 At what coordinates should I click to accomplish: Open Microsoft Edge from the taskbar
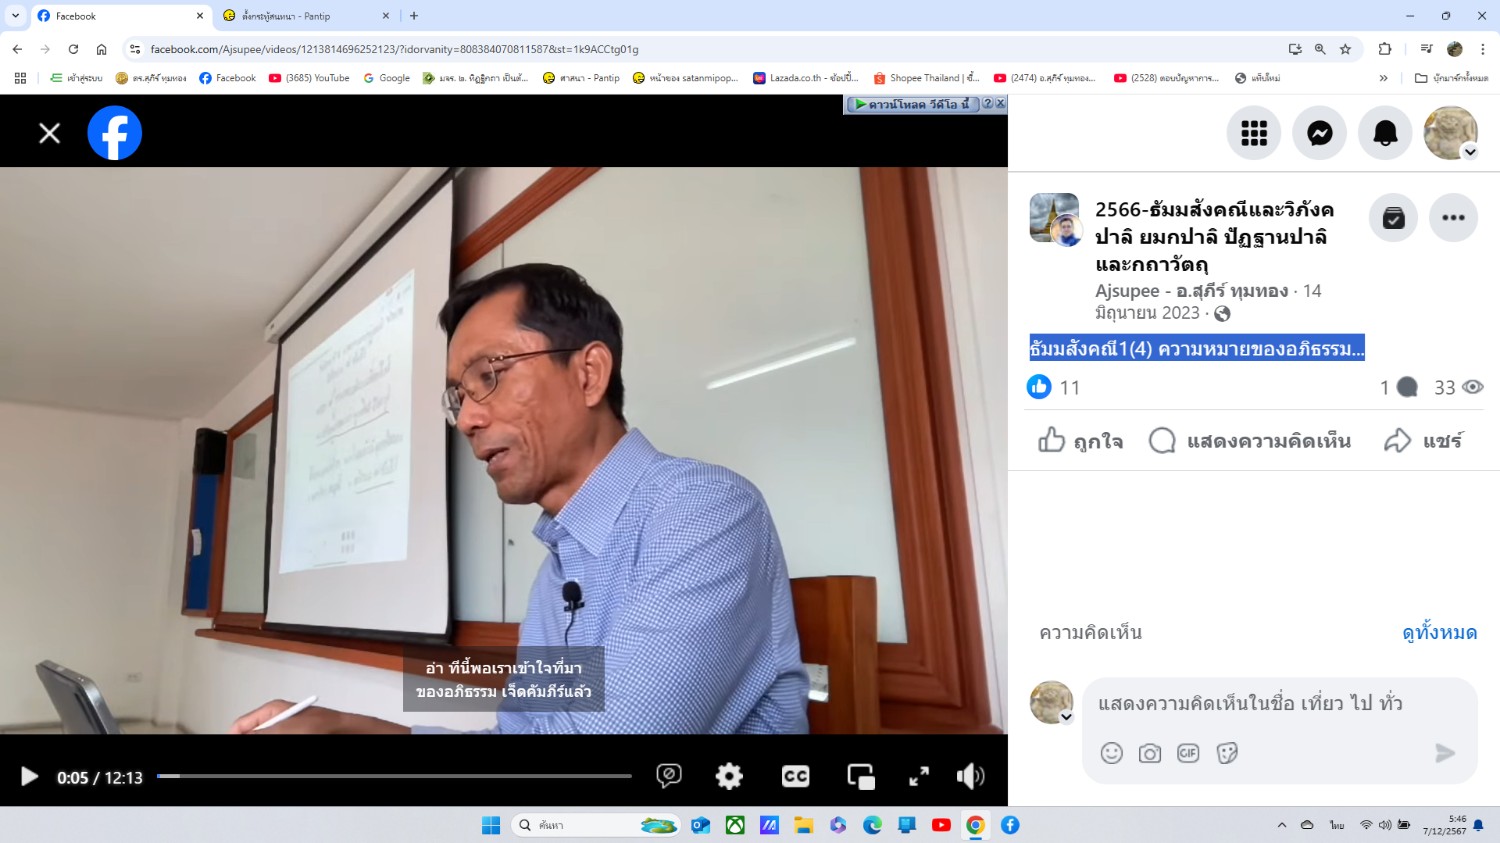click(872, 825)
